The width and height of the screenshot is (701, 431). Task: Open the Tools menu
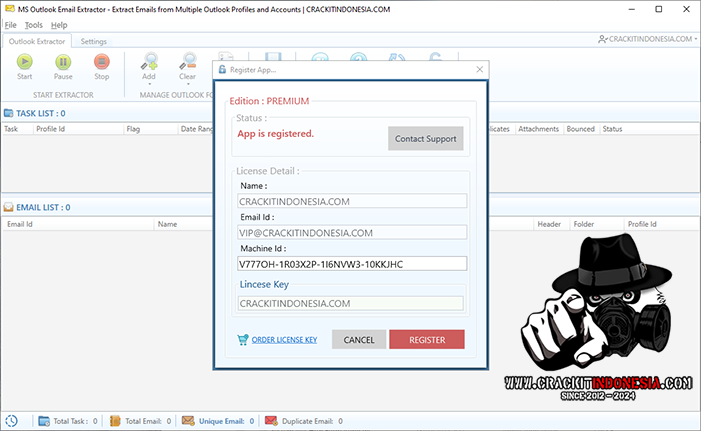click(34, 24)
